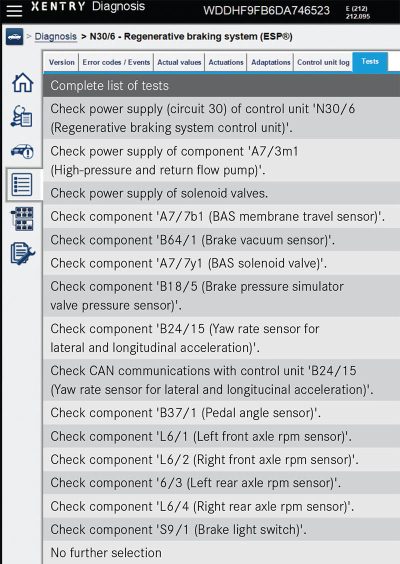Open the Error codes / Events tab
This screenshot has height=564, width=400.
(x=116, y=62)
